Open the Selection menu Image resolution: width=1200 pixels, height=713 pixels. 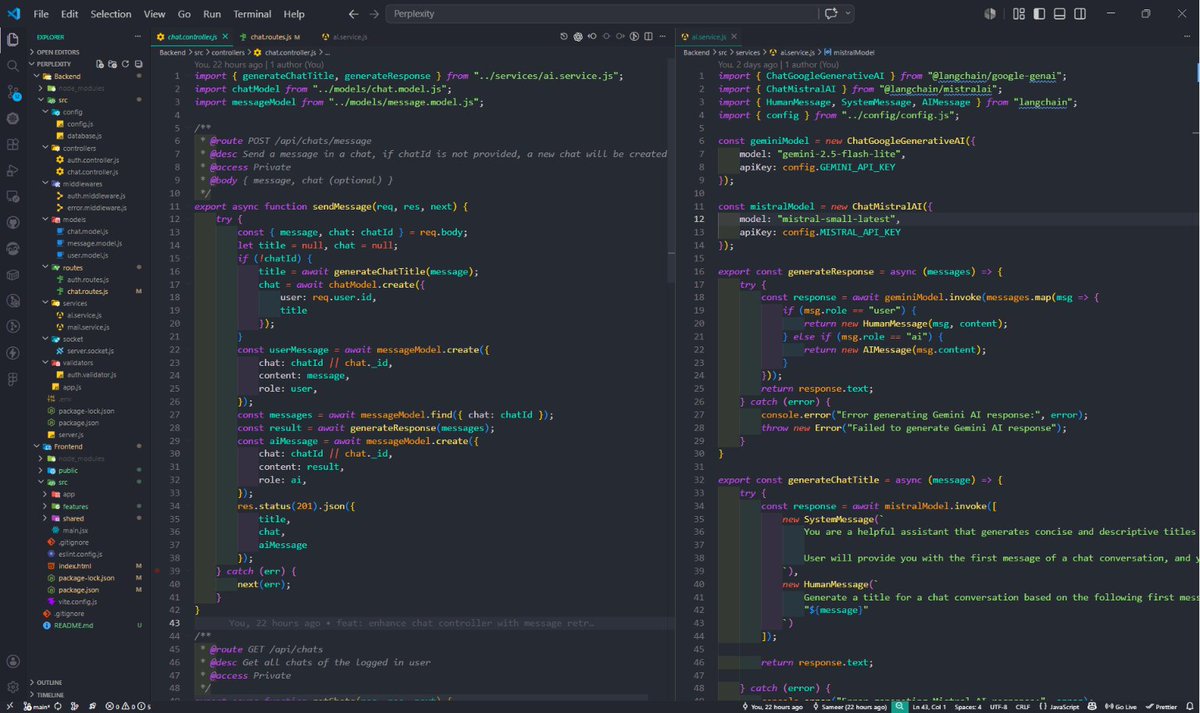111,14
